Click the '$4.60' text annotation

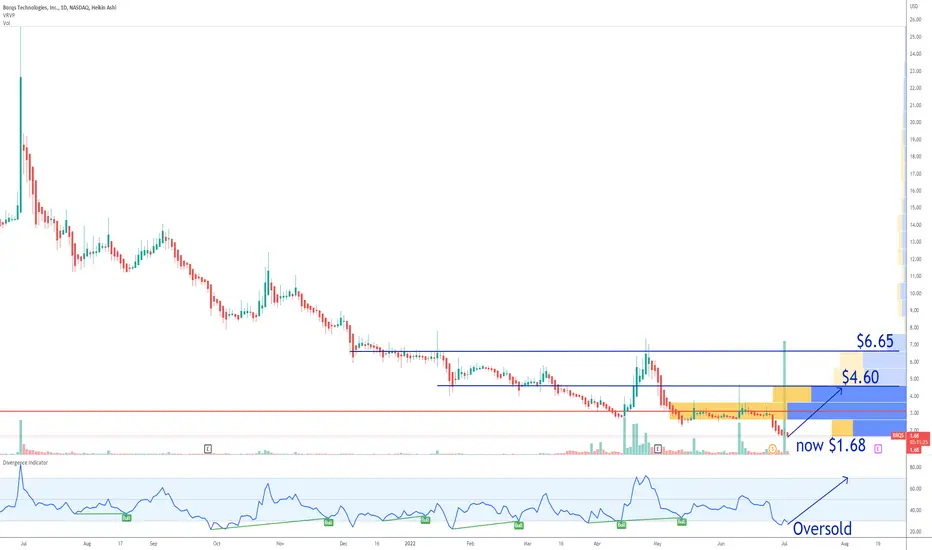click(860, 376)
